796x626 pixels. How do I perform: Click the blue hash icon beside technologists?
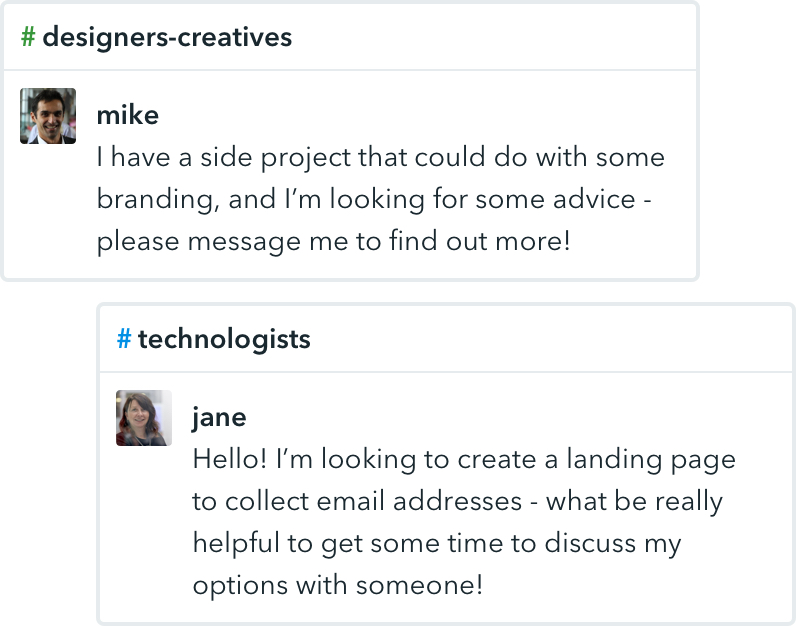point(124,340)
